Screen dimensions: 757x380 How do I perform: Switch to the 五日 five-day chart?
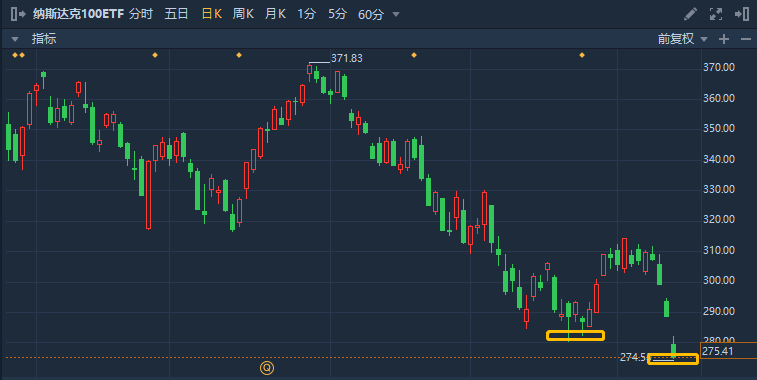176,14
